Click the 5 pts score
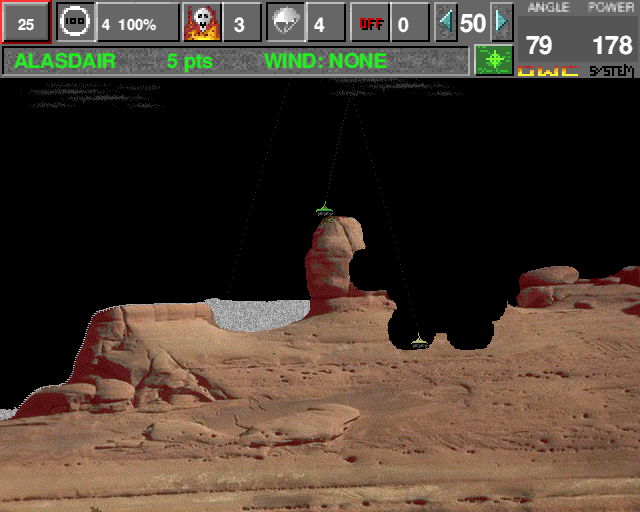The height and width of the screenshot is (512, 640). point(190,61)
